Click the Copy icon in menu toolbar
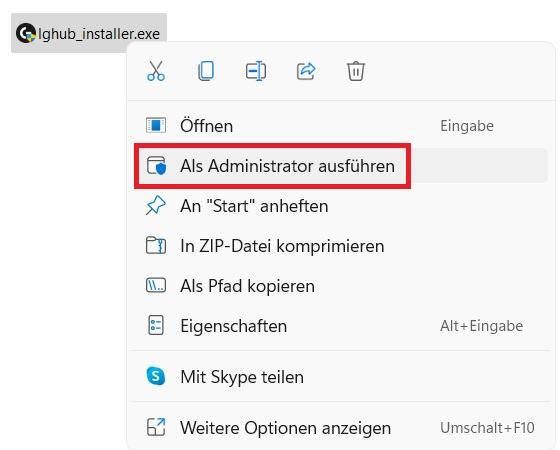Image resolution: width=560 pixels, height=450 pixels. (206, 71)
